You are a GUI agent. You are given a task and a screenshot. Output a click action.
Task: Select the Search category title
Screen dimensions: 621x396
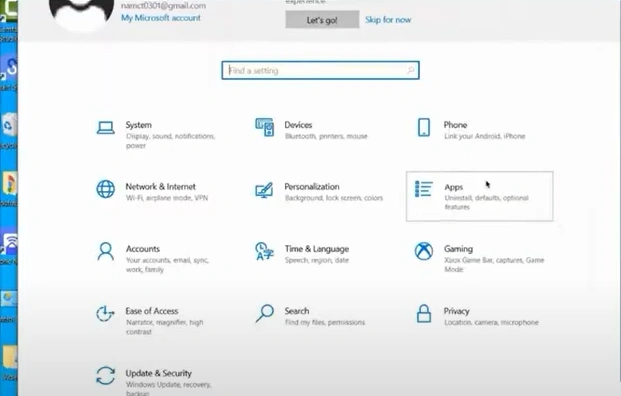click(x=297, y=311)
